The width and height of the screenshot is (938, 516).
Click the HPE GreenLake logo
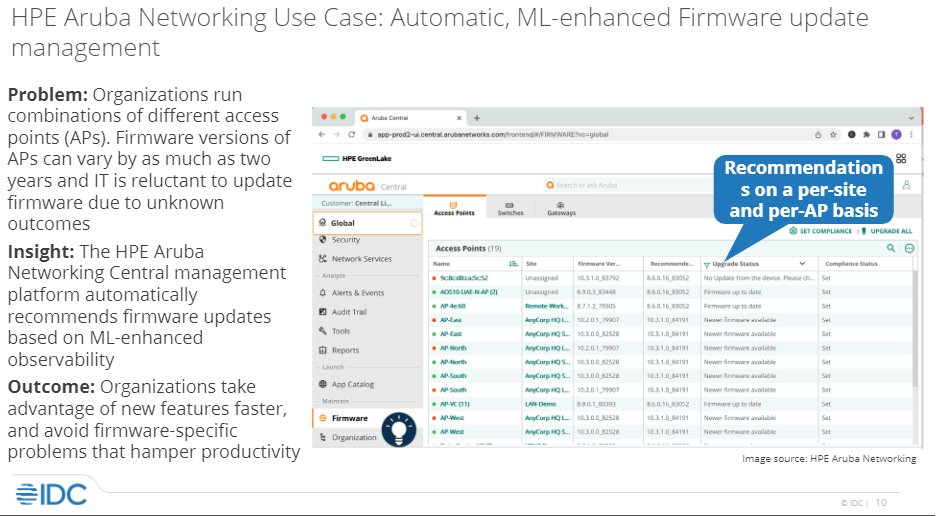click(357, 158)
